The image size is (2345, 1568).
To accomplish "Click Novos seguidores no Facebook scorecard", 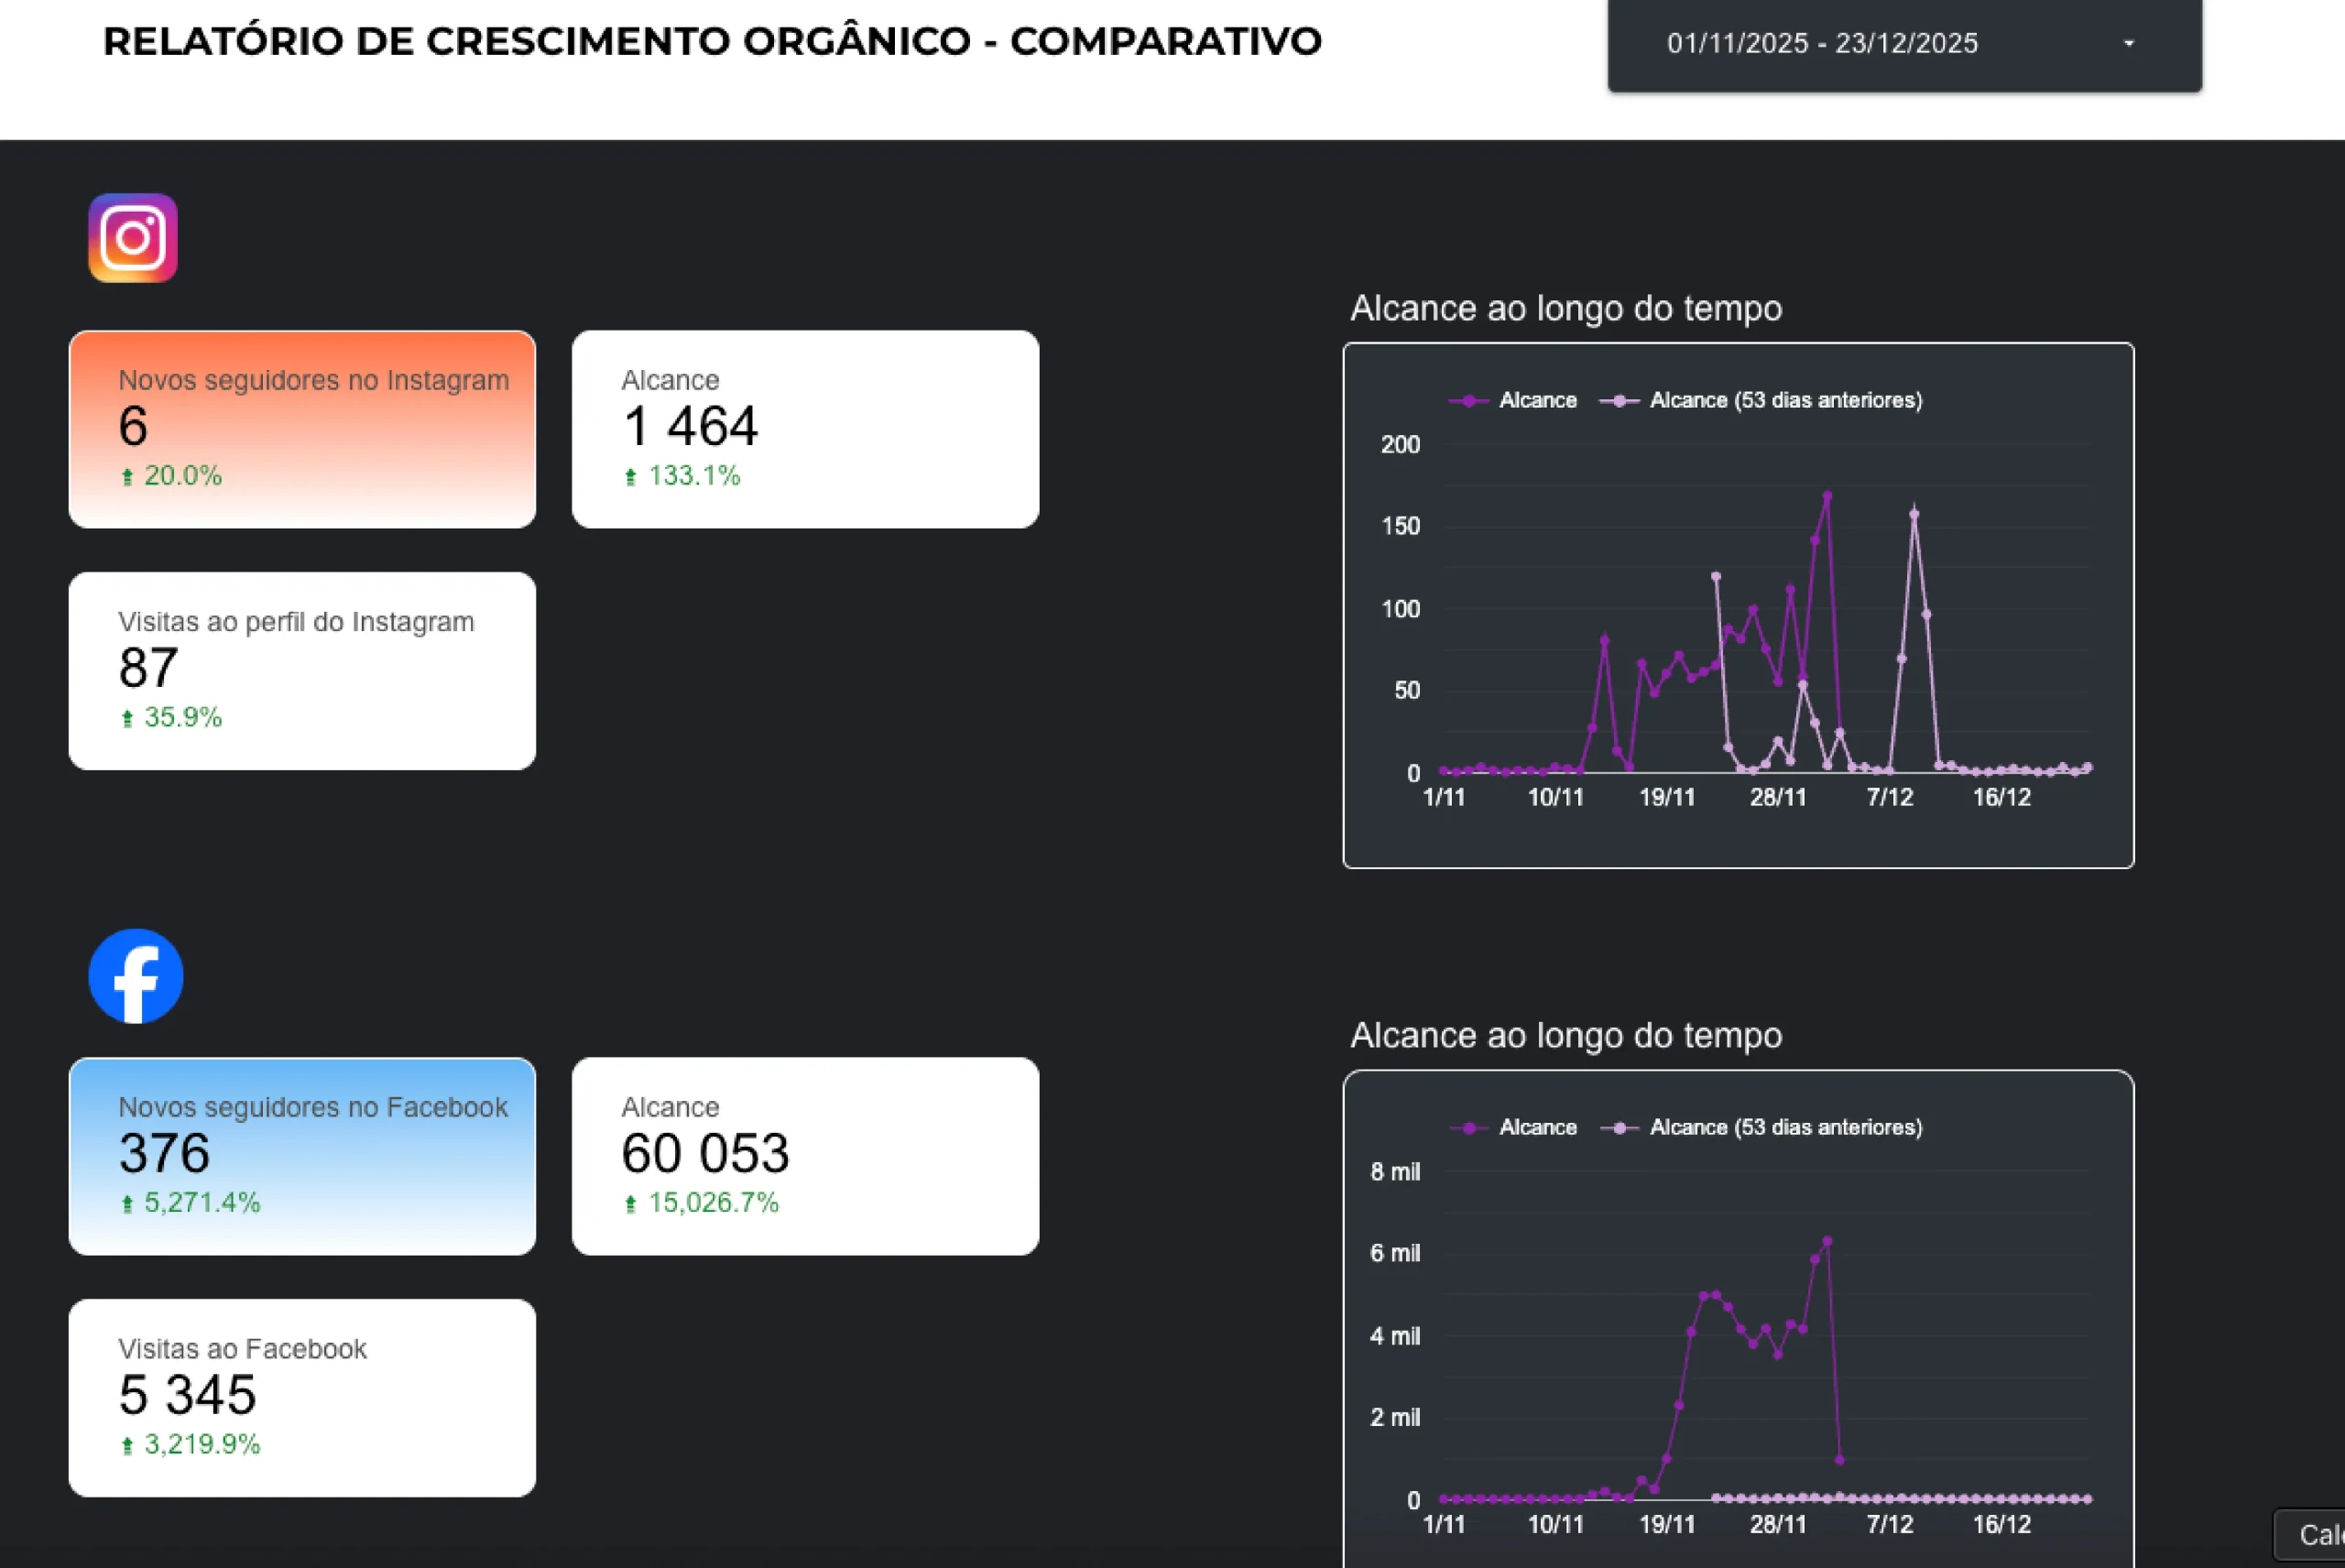I will (302, 1156).
